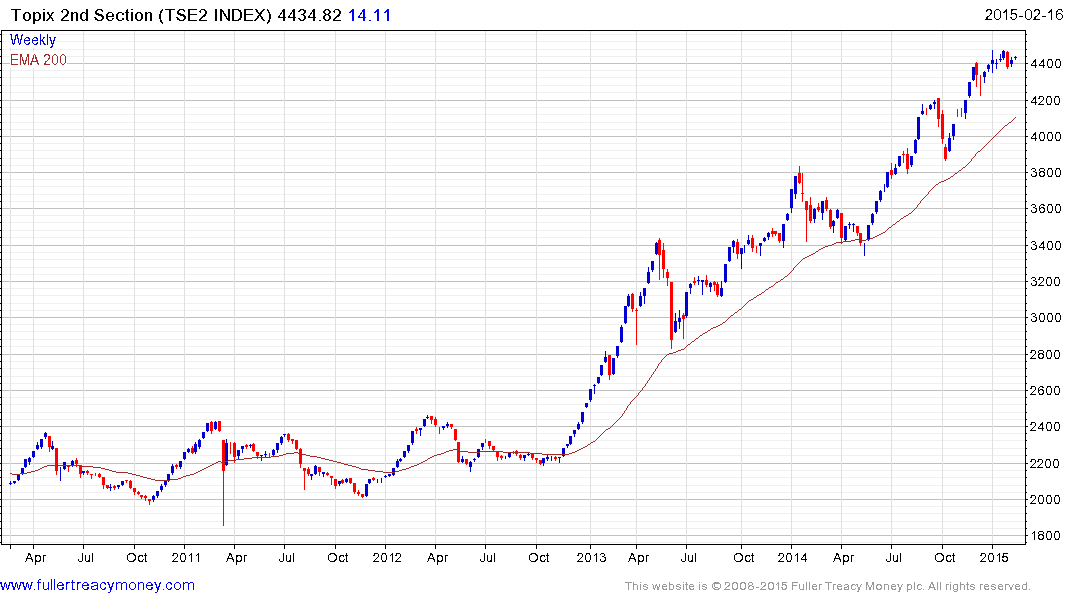Click the 3400 price axis label
1075x600 pixels.
point(1046,245)
